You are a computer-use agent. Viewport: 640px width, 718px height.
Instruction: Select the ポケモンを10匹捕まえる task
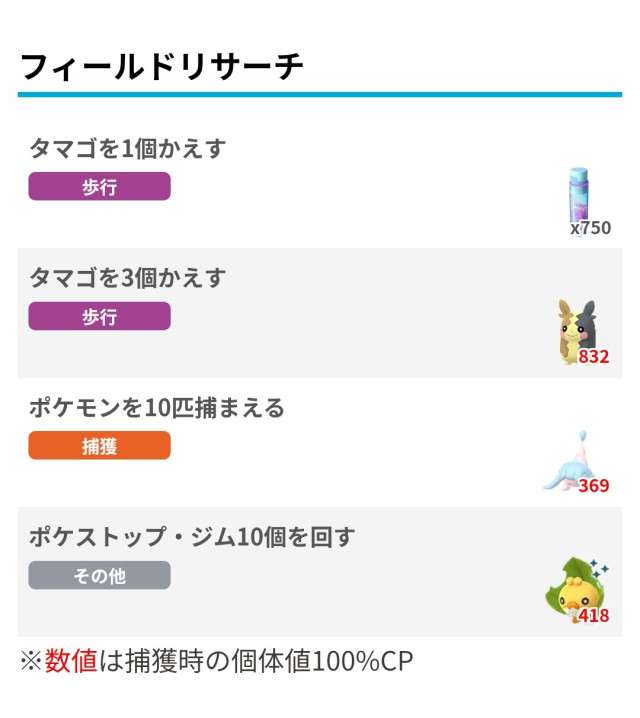(157, 408)
